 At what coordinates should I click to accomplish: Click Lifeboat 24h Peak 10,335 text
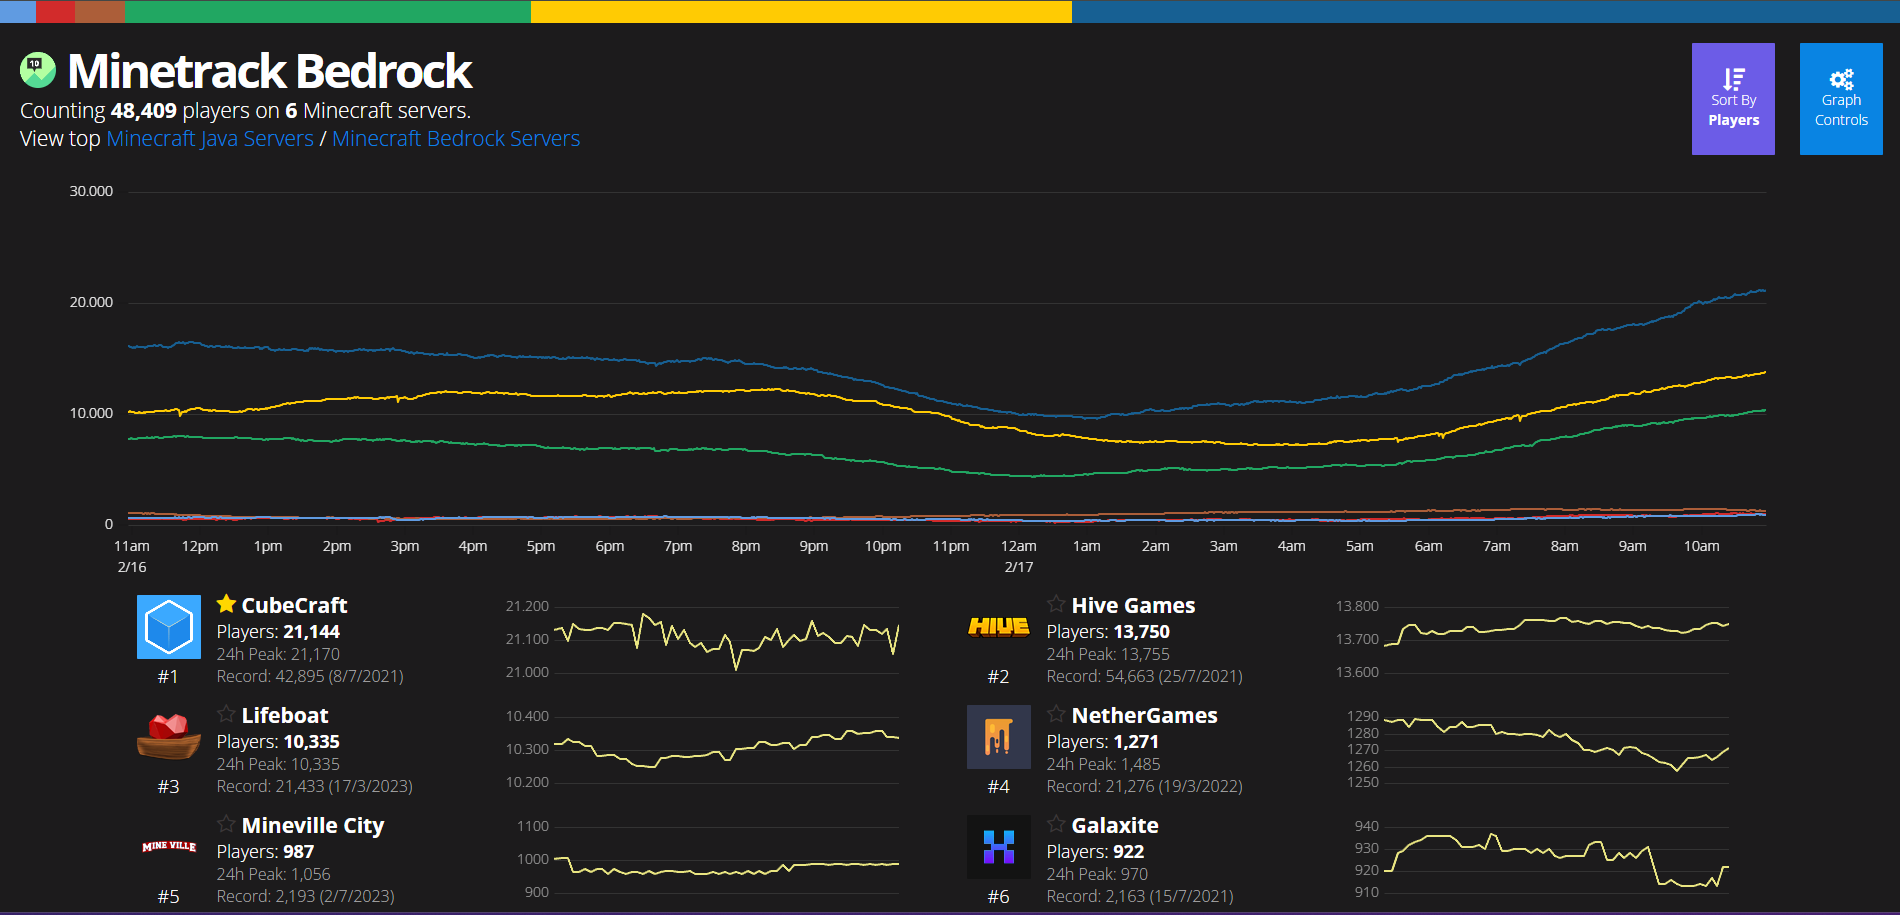coord(278,764)
